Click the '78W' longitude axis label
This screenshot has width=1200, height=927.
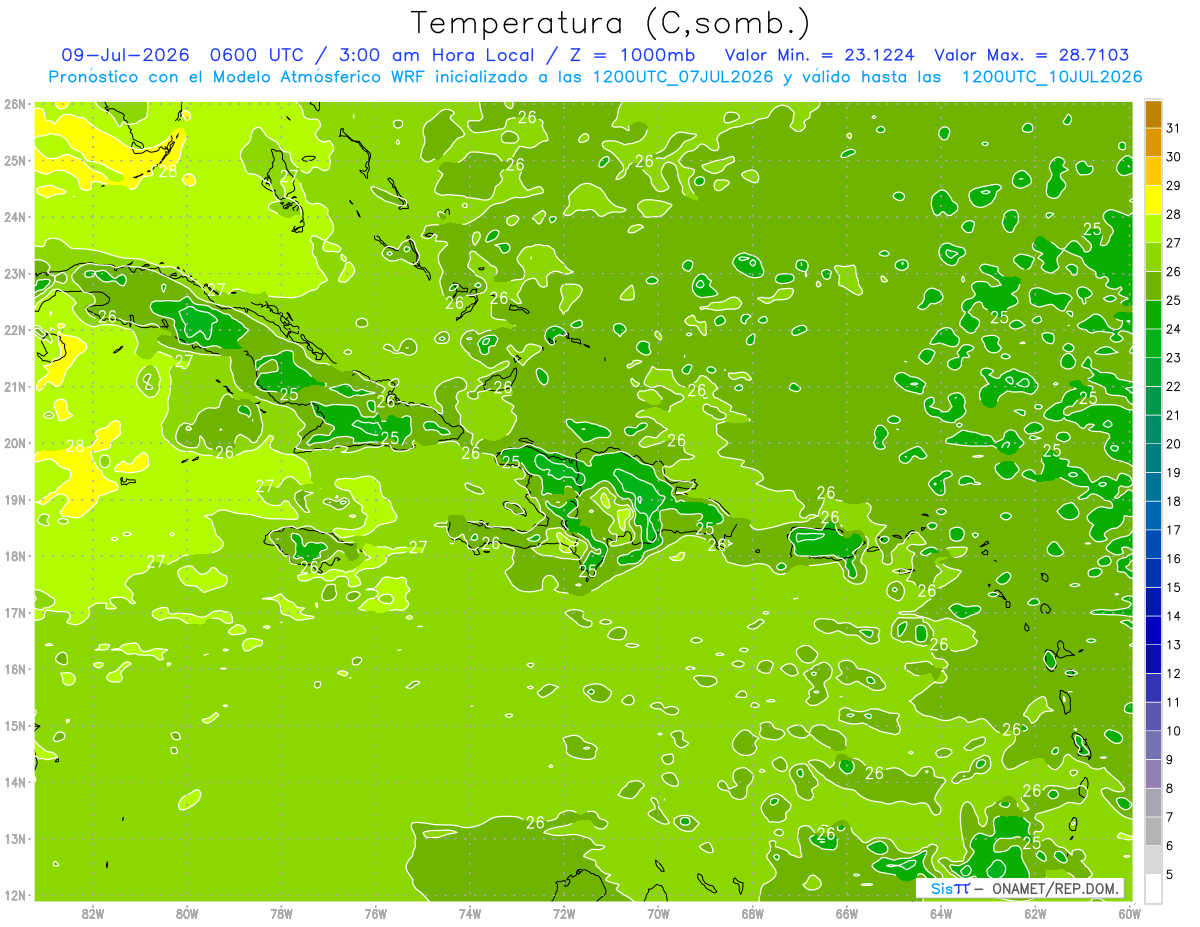coord(281,913)
